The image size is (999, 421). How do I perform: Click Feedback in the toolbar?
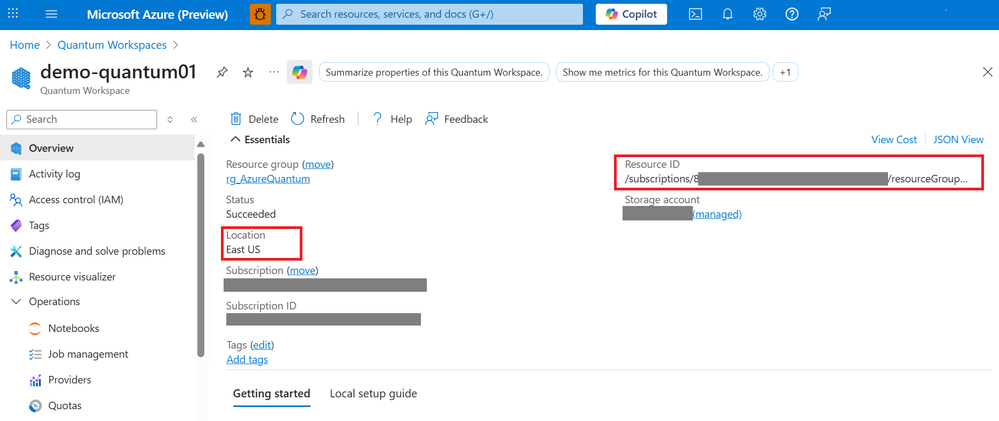pyautogui.click(x=456, y=119)
